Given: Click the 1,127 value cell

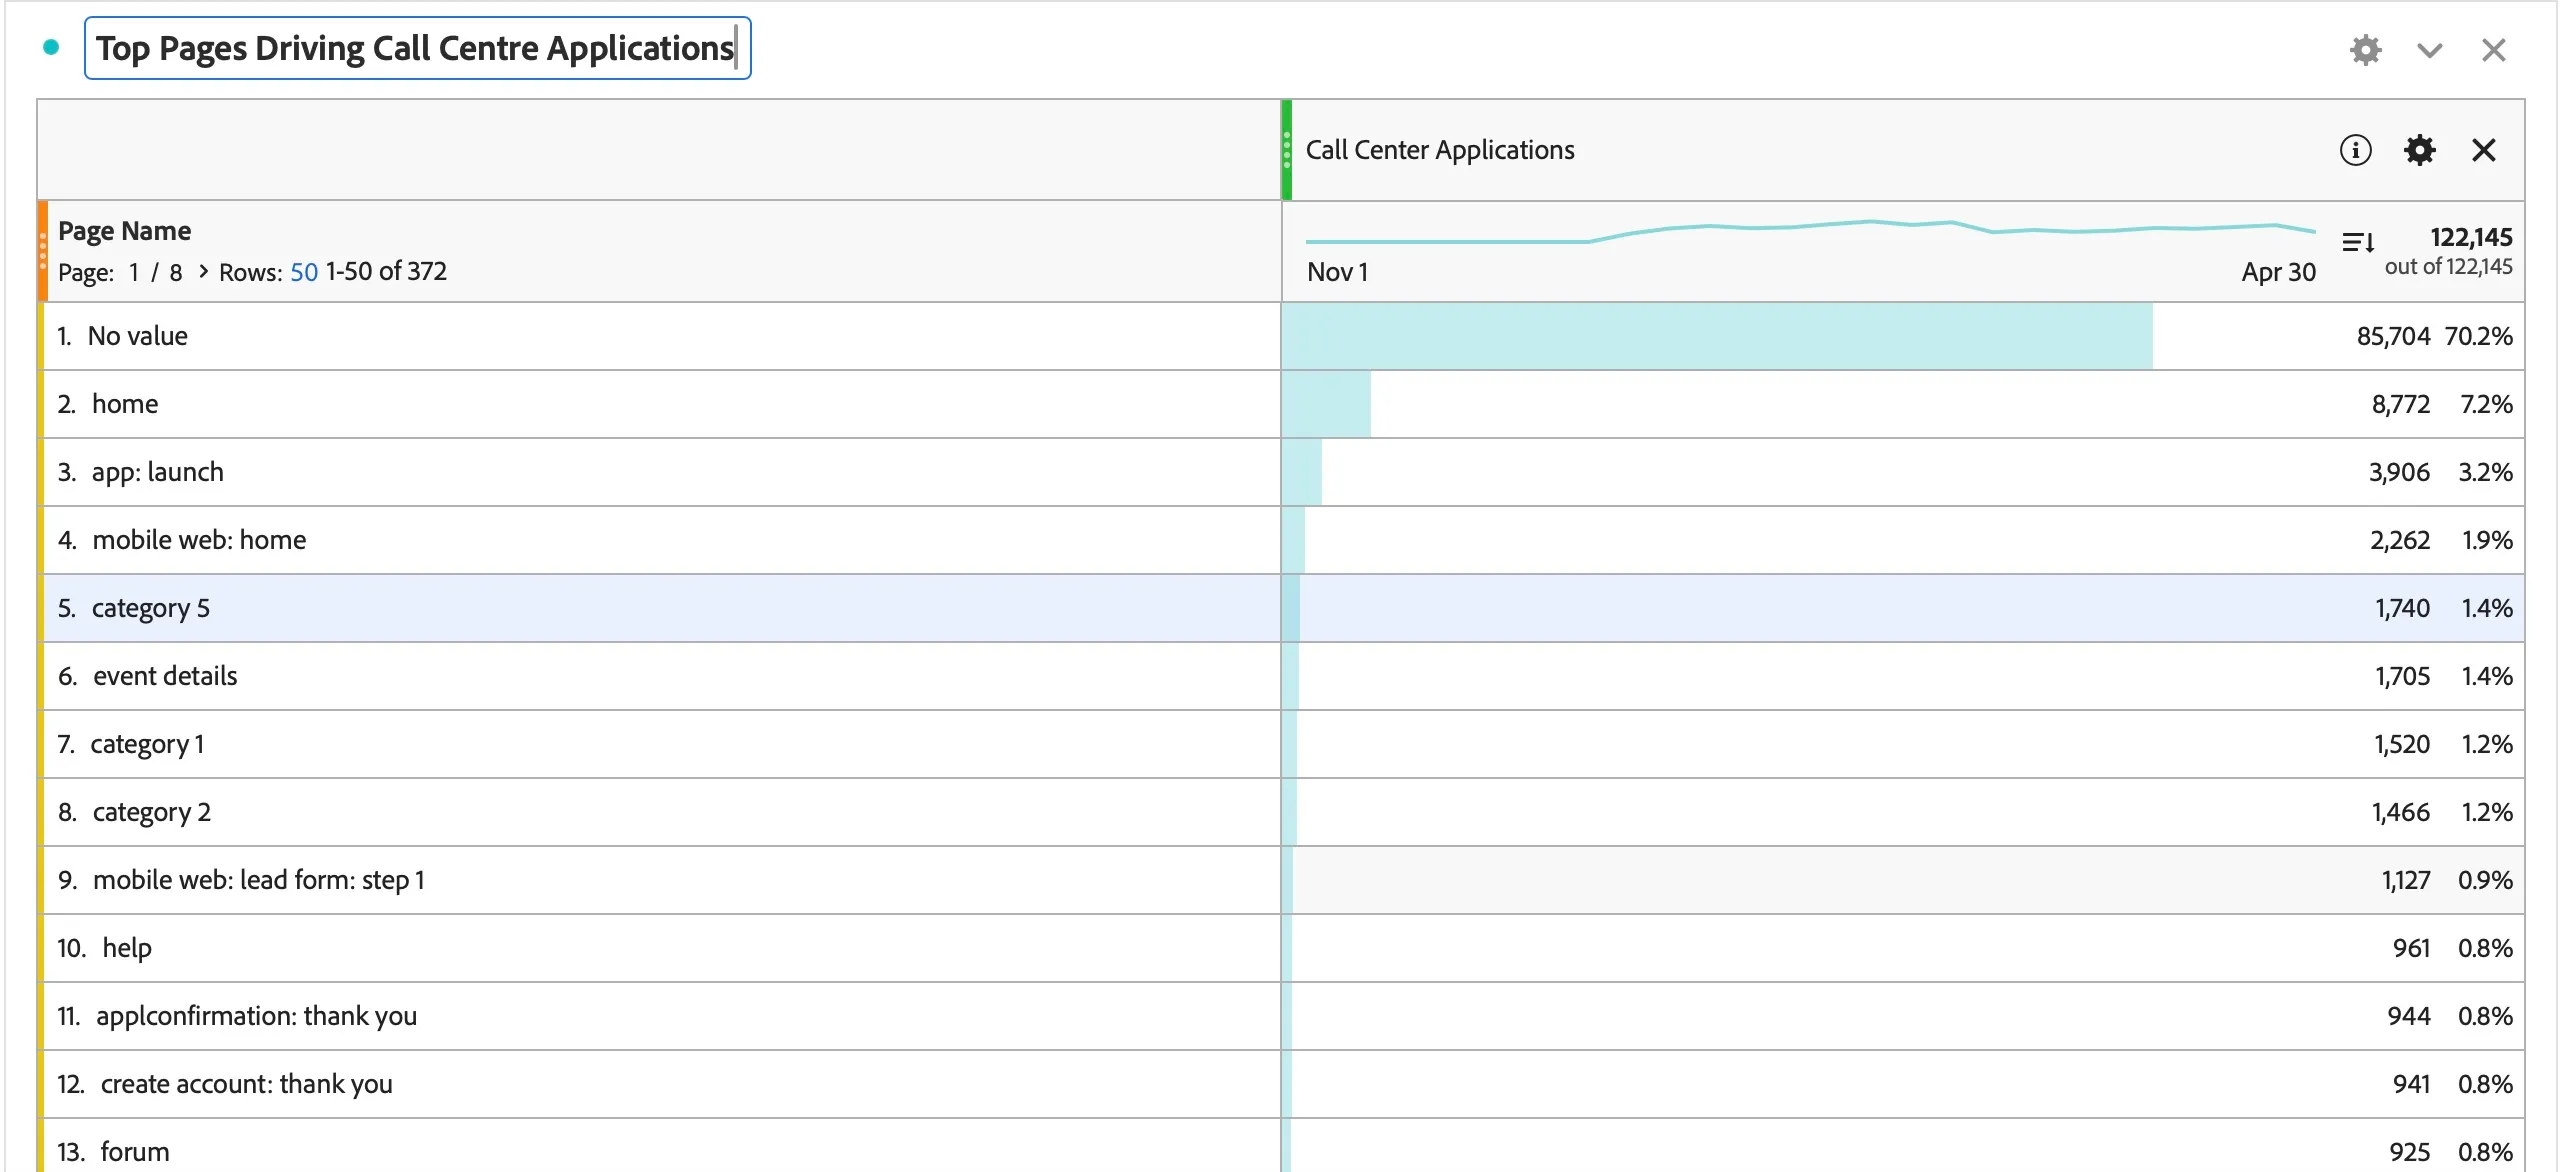Looking at the screenshot, I should (x=2405, y=880).
